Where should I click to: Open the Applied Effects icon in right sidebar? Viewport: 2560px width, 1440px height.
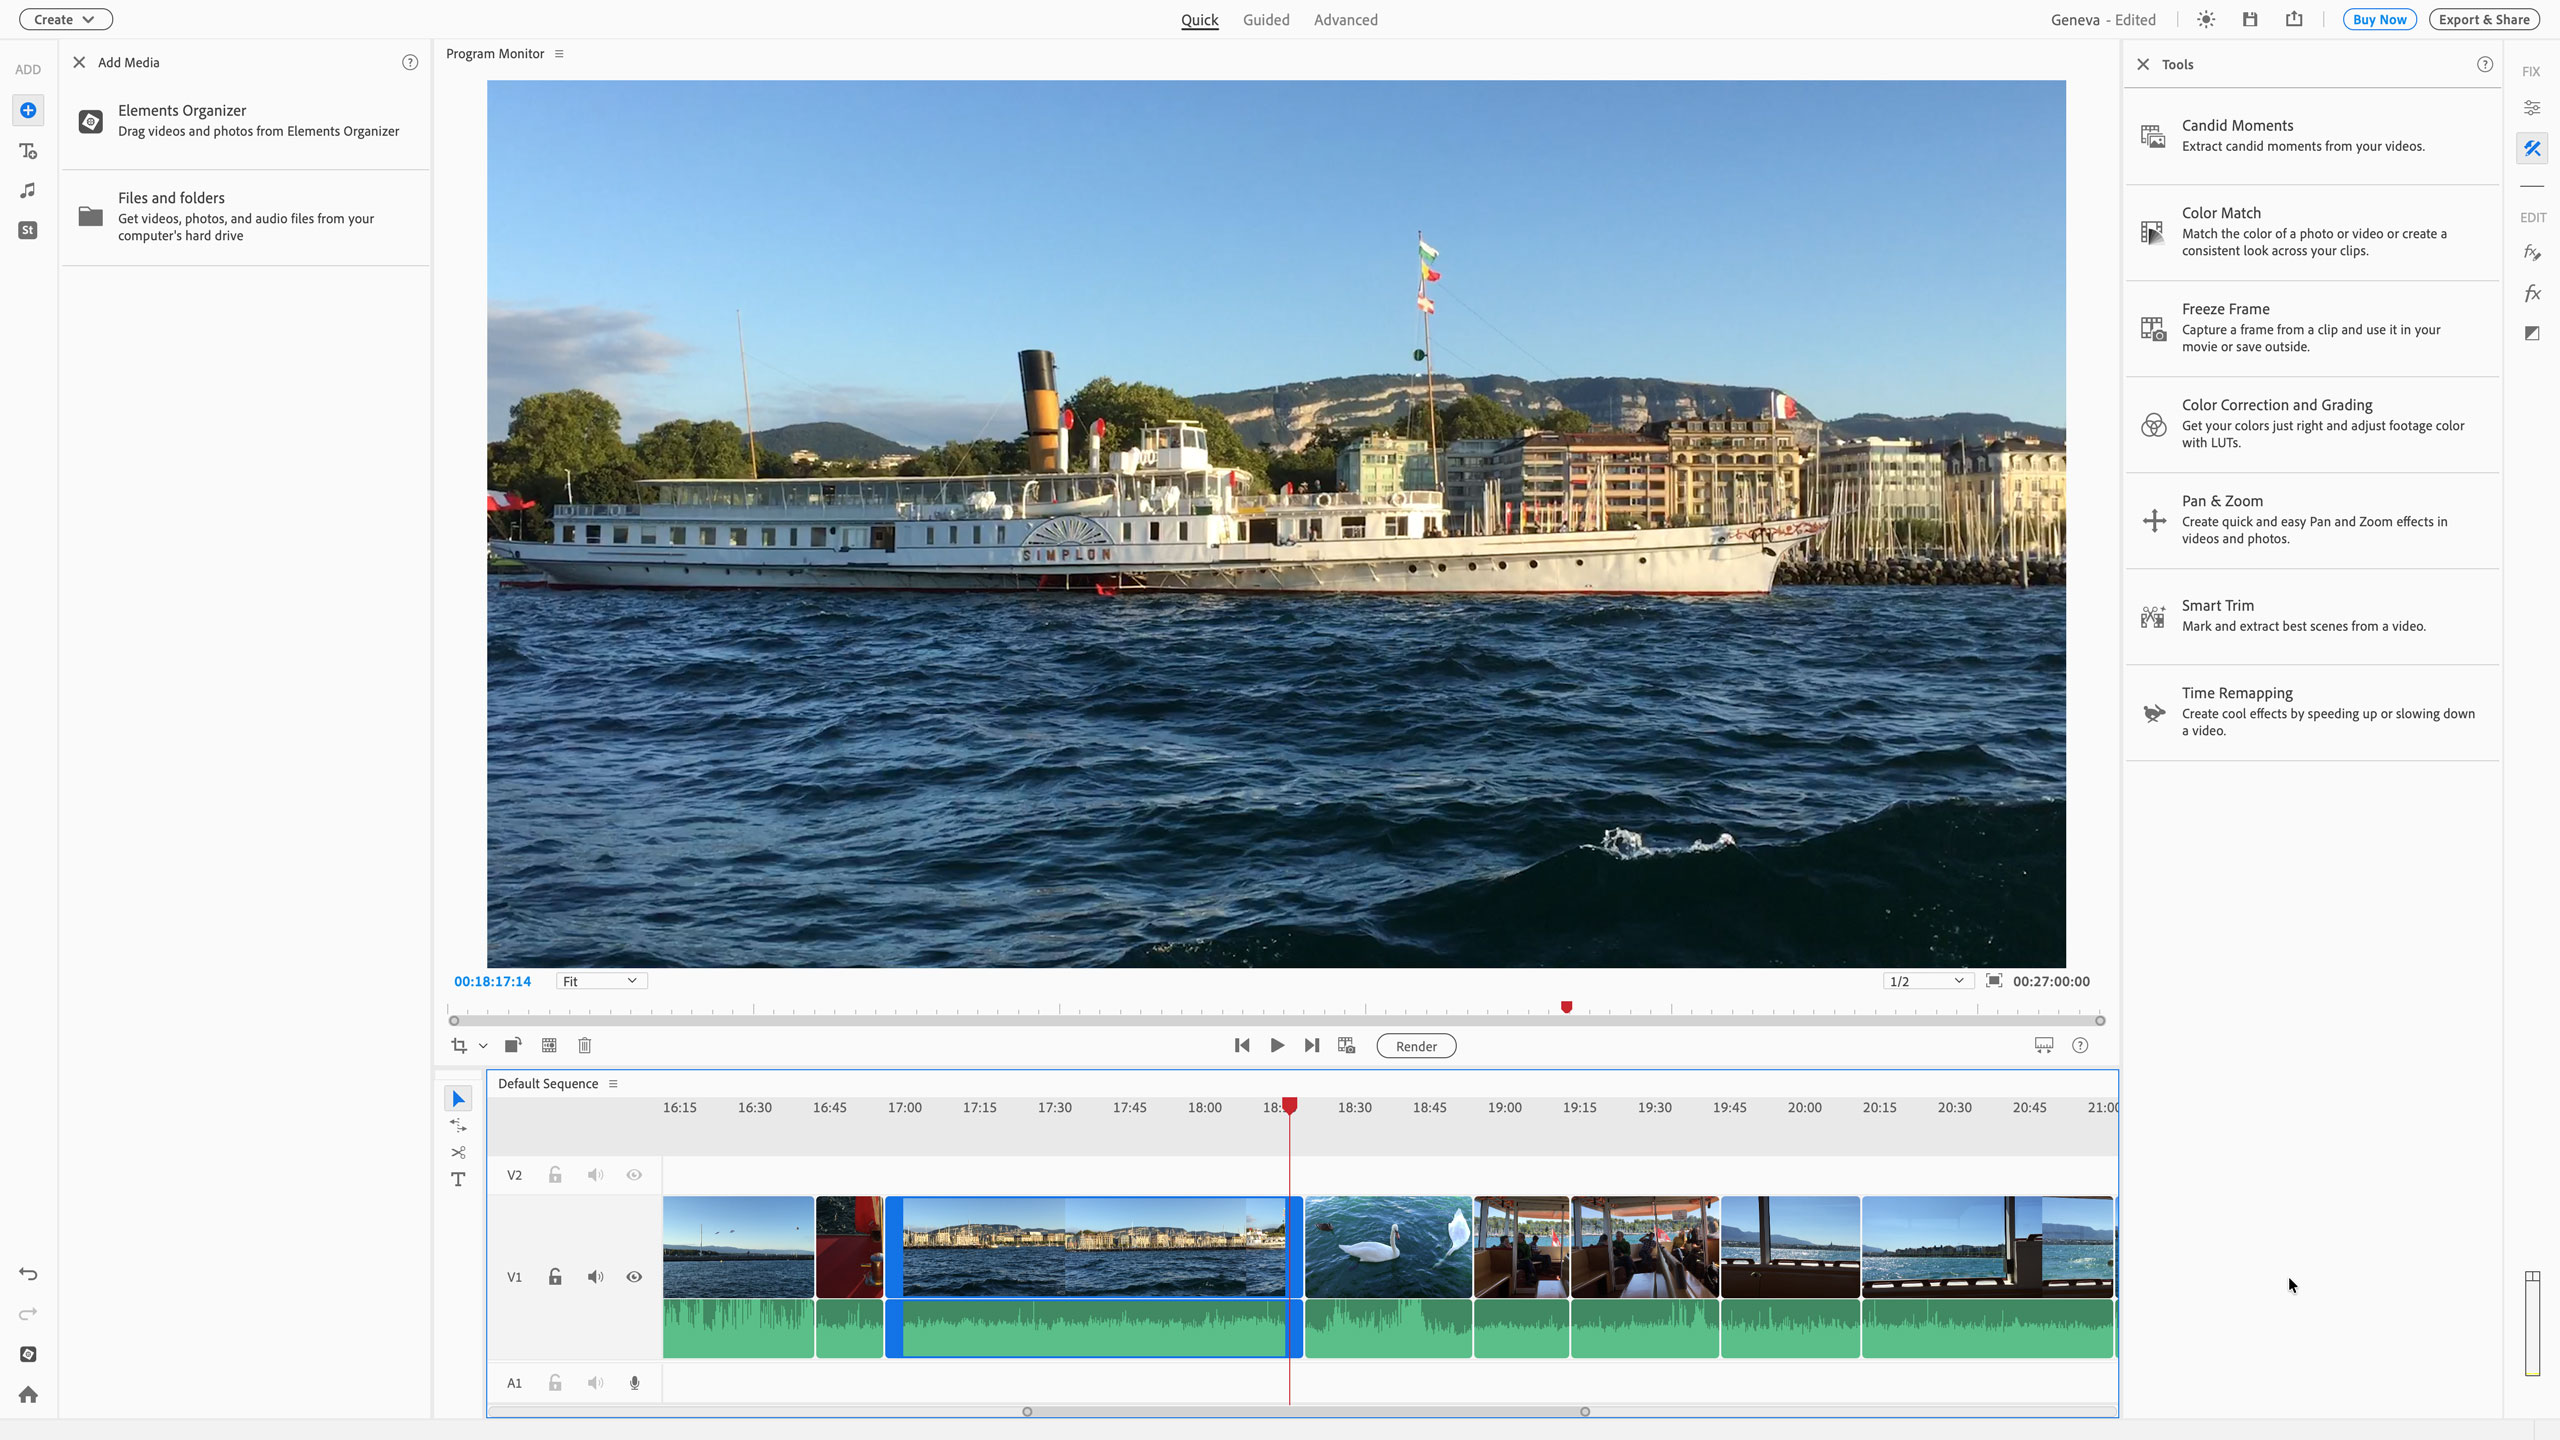[x=2532, y=253]
